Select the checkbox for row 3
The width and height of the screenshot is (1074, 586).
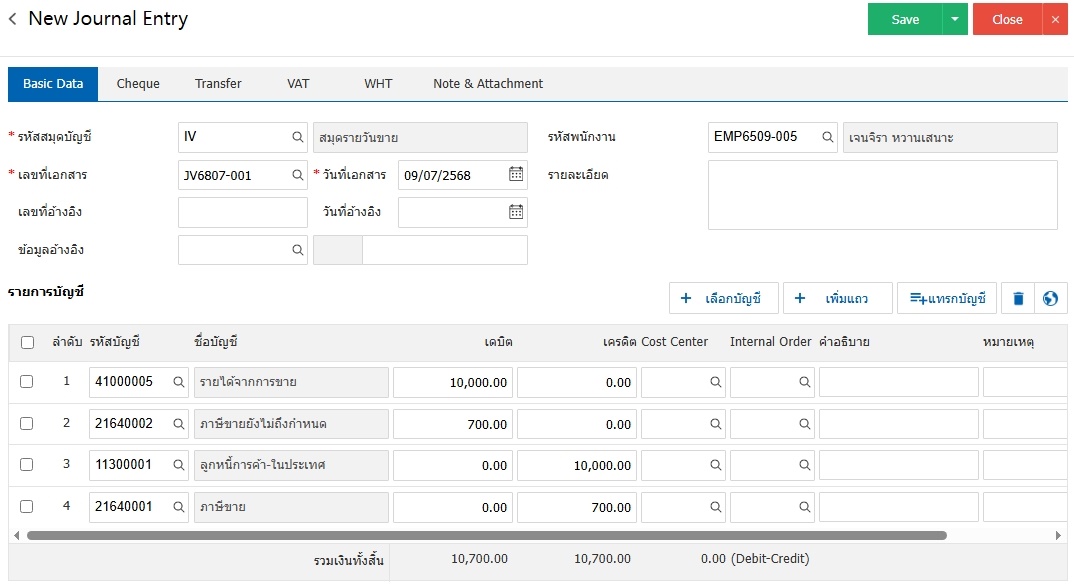[27, 464]
